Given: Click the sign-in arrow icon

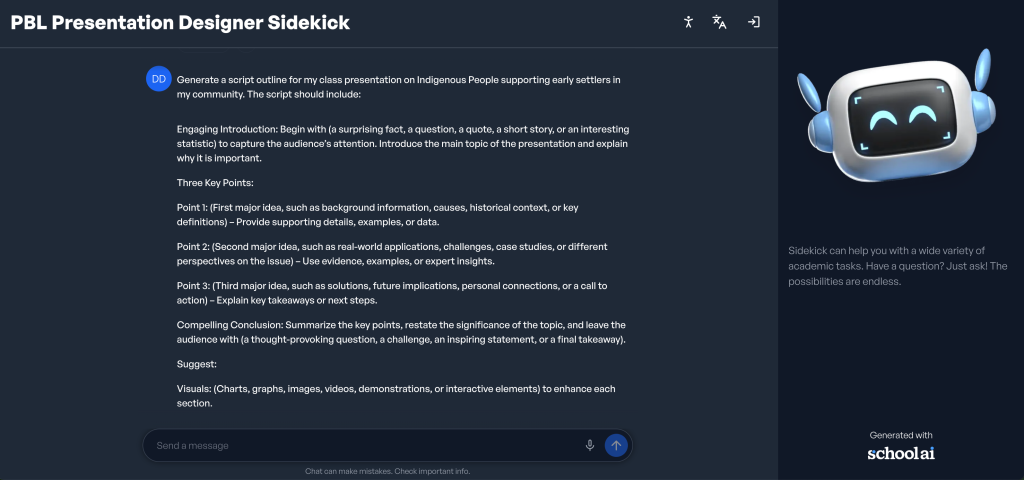Looking at the screenshot, I should tap(754, 22).
